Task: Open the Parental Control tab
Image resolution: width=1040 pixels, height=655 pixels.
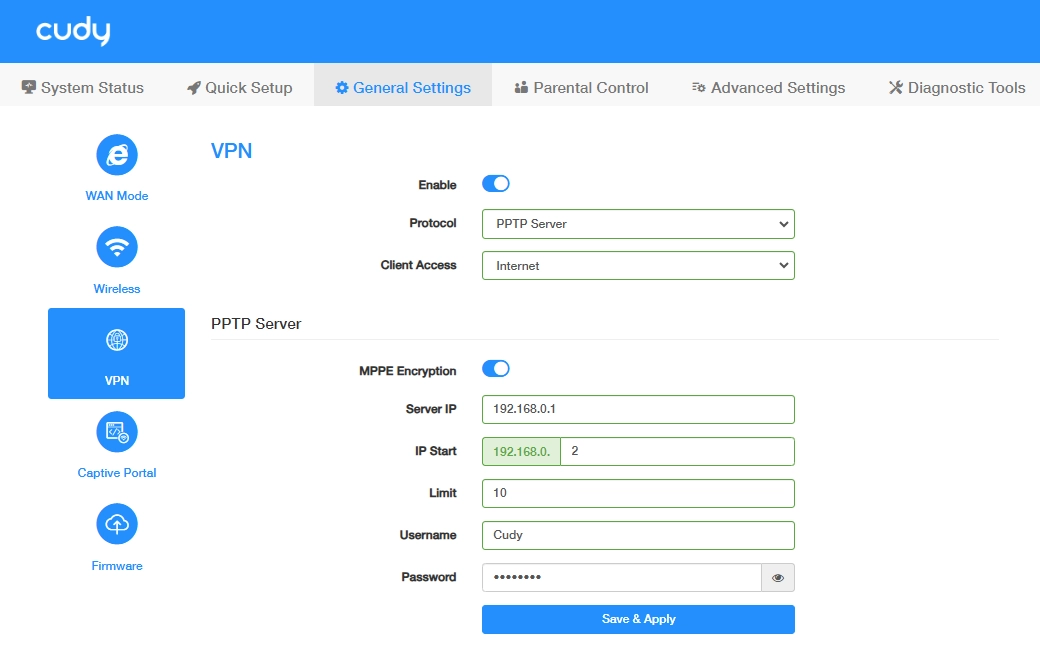Action: click(581, 88)
